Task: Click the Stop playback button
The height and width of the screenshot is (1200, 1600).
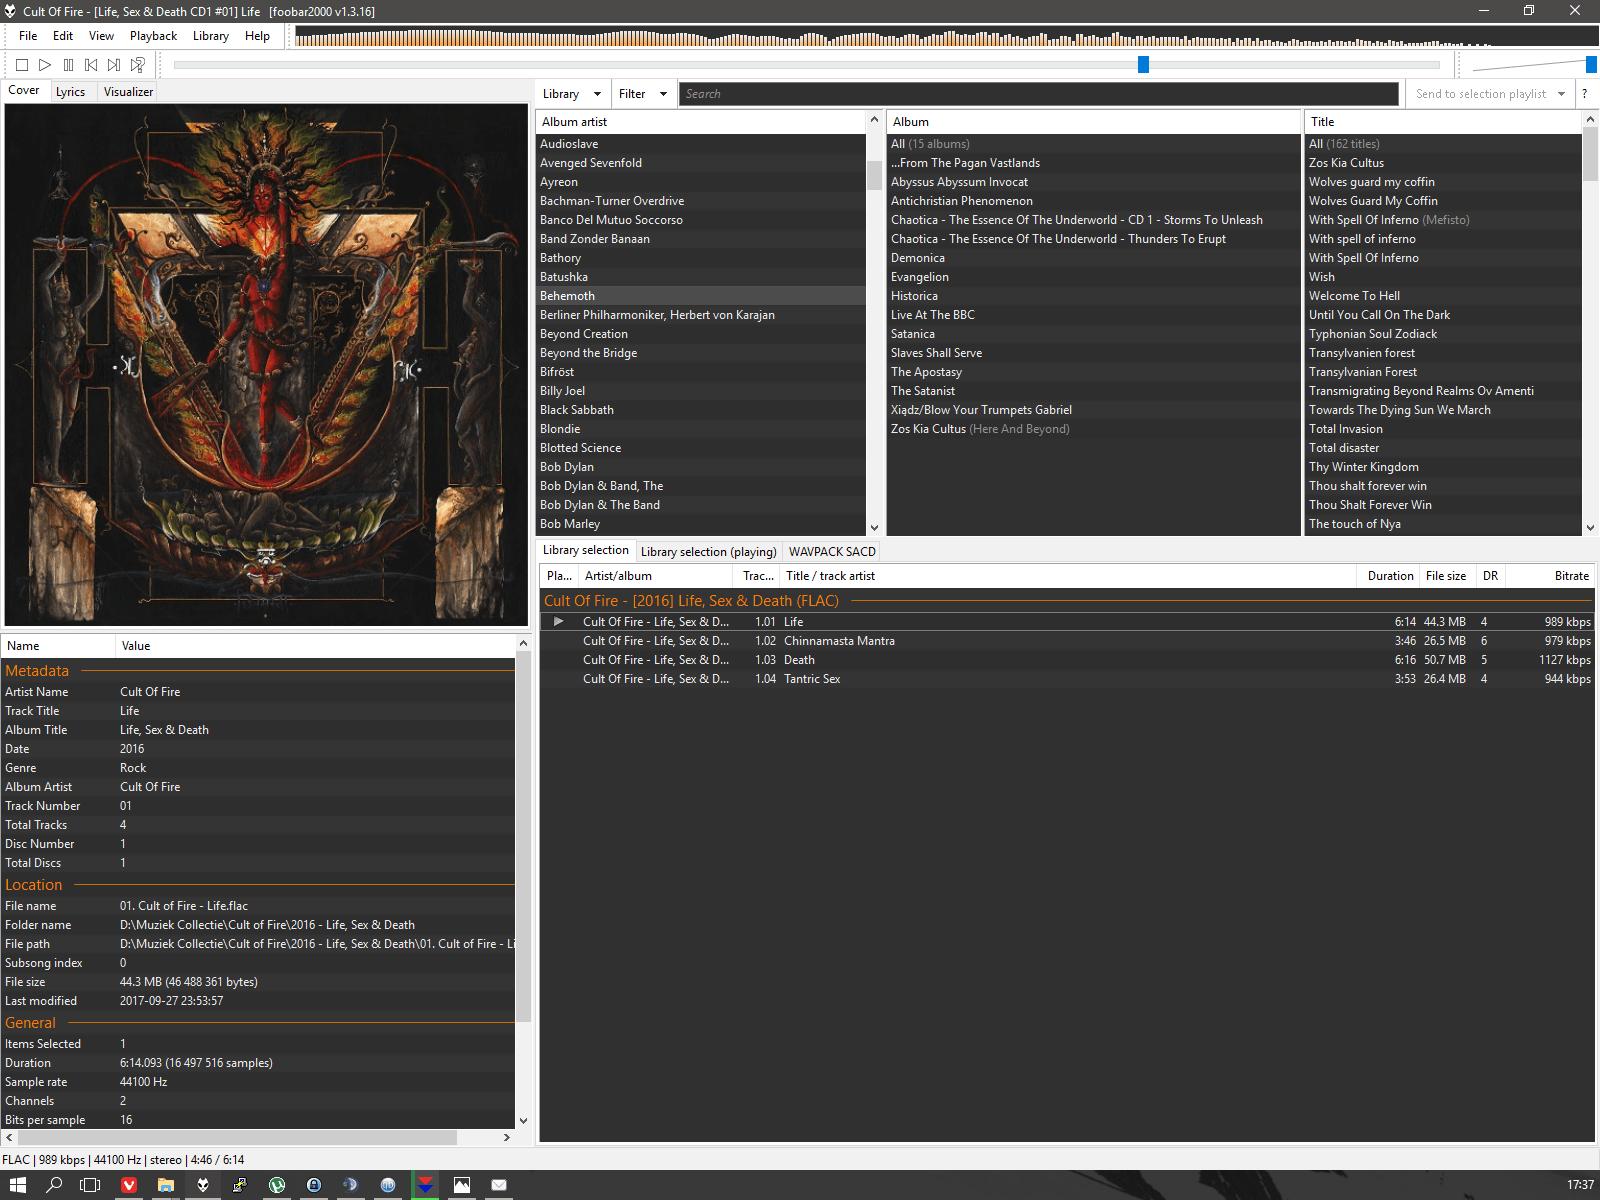Action: [x=22, y=65]
